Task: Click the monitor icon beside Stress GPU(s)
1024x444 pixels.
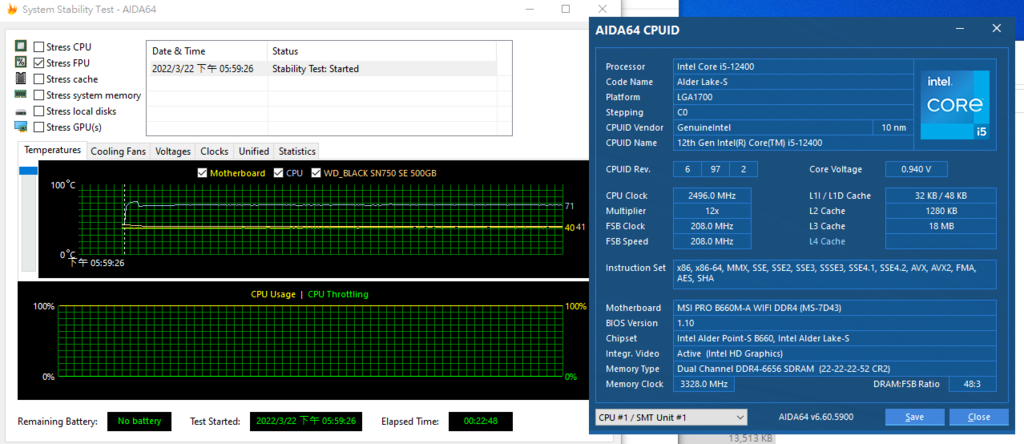Action: point(21,127)
